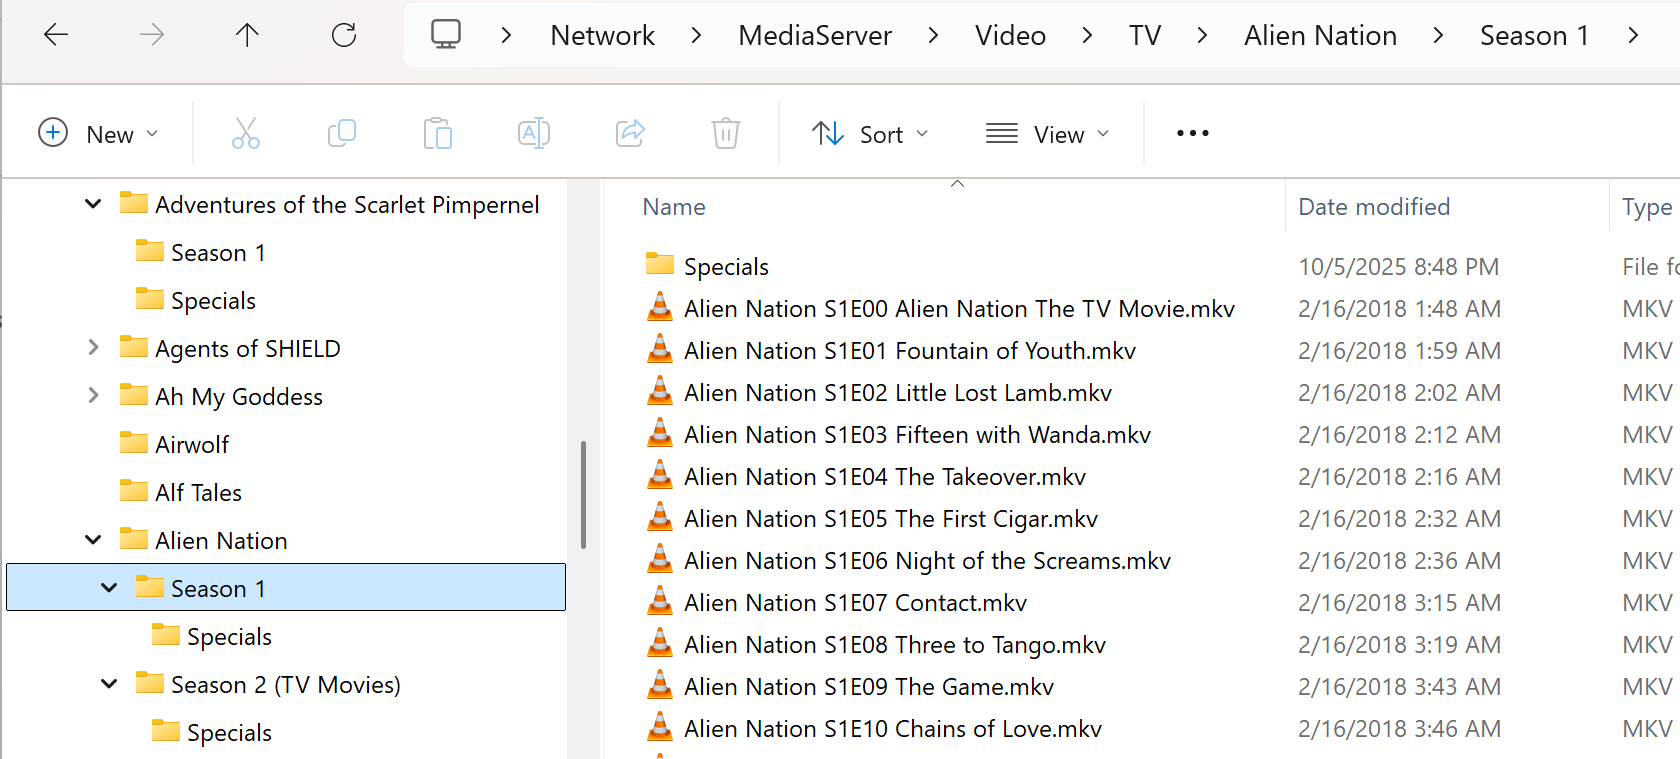Go up one folder level

pos(247,35)
